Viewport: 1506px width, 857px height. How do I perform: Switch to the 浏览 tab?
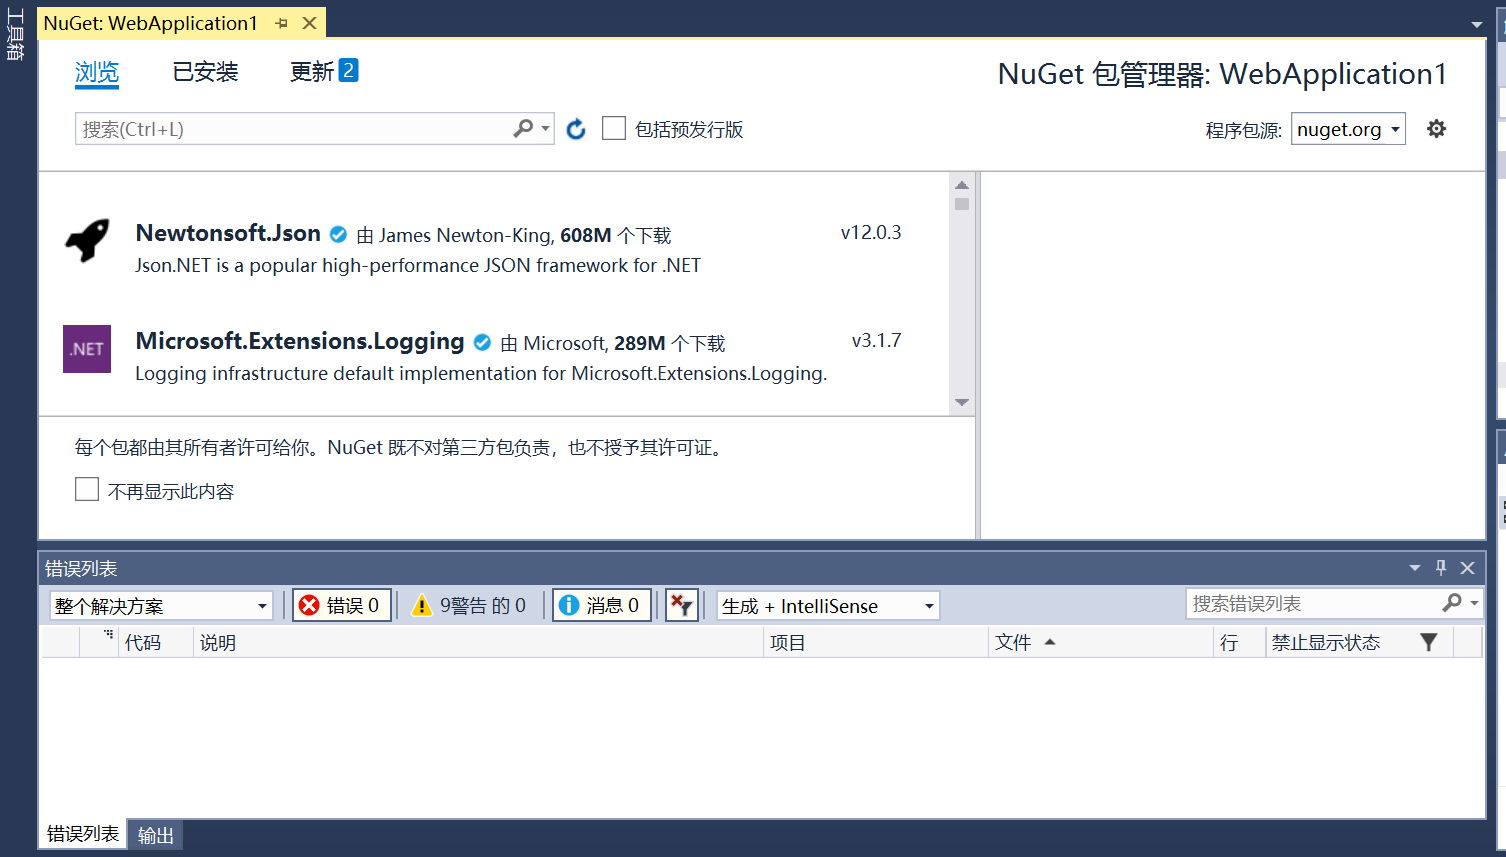97,72
